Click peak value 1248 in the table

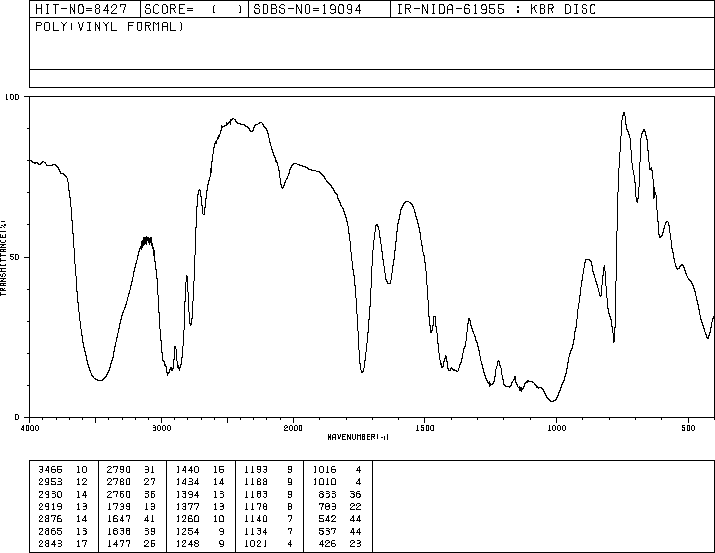click(x=187, y=544)
